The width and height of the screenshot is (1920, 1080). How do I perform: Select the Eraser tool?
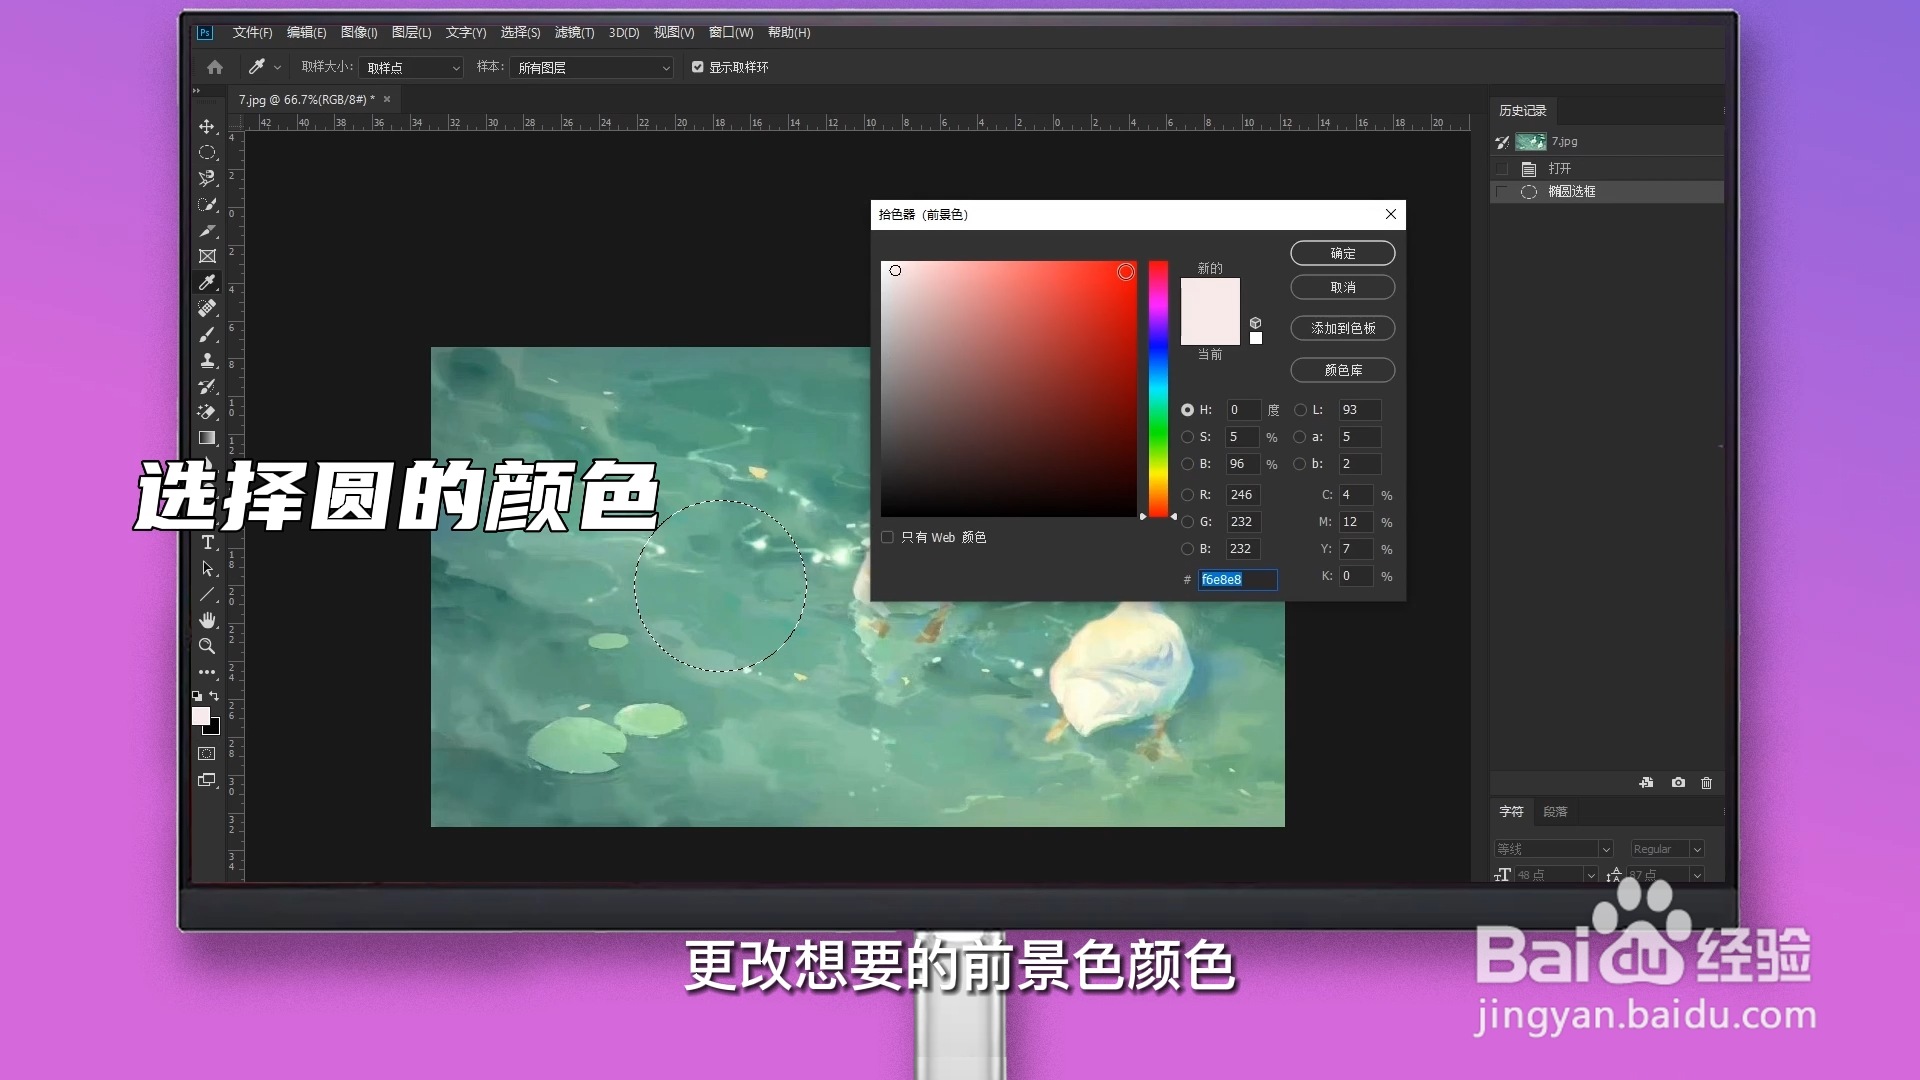(x=207, y=412)
